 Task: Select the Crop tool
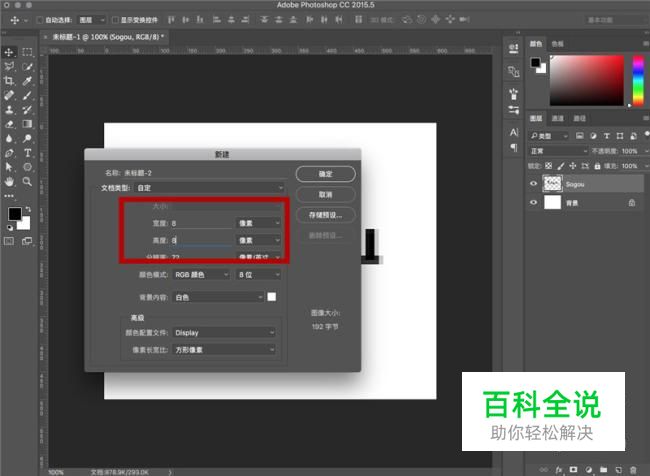point(9,81)
